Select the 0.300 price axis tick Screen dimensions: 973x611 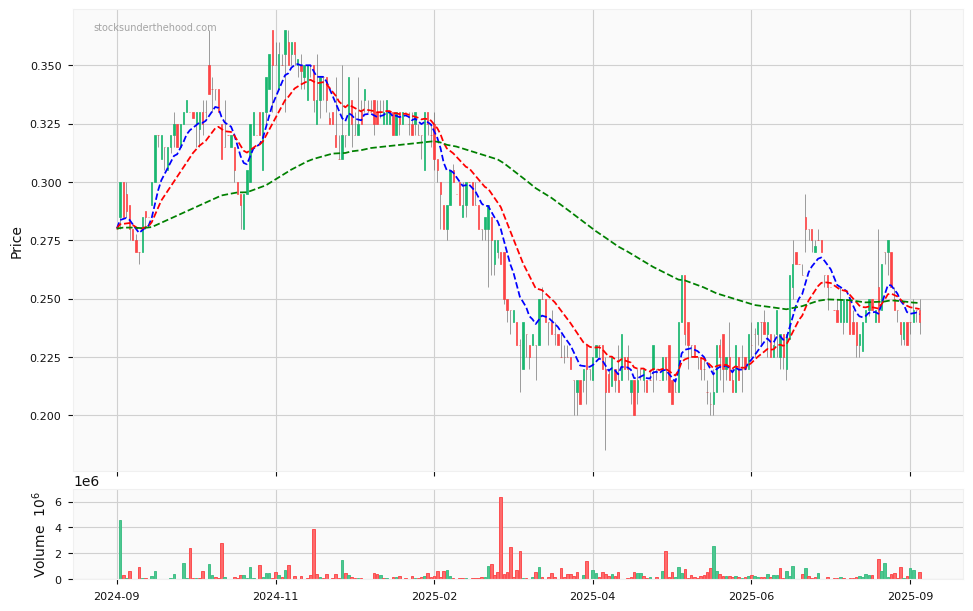(43, 183)
